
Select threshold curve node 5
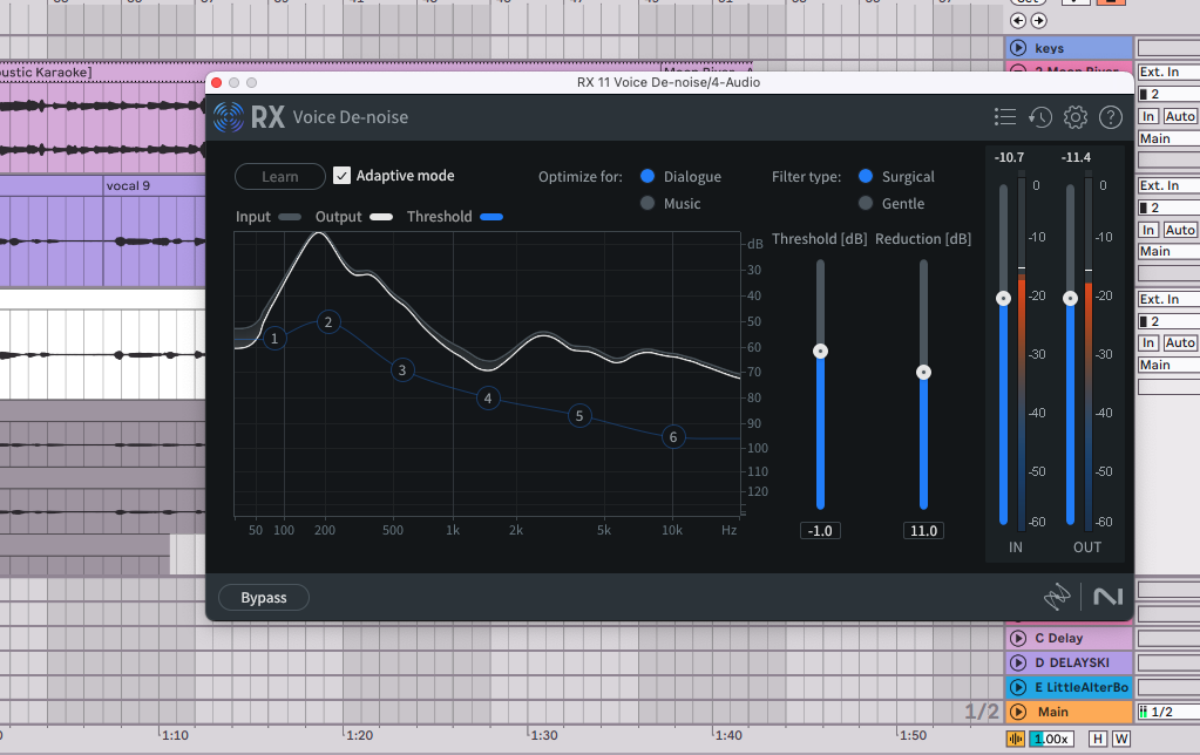[x=580, y=416]
